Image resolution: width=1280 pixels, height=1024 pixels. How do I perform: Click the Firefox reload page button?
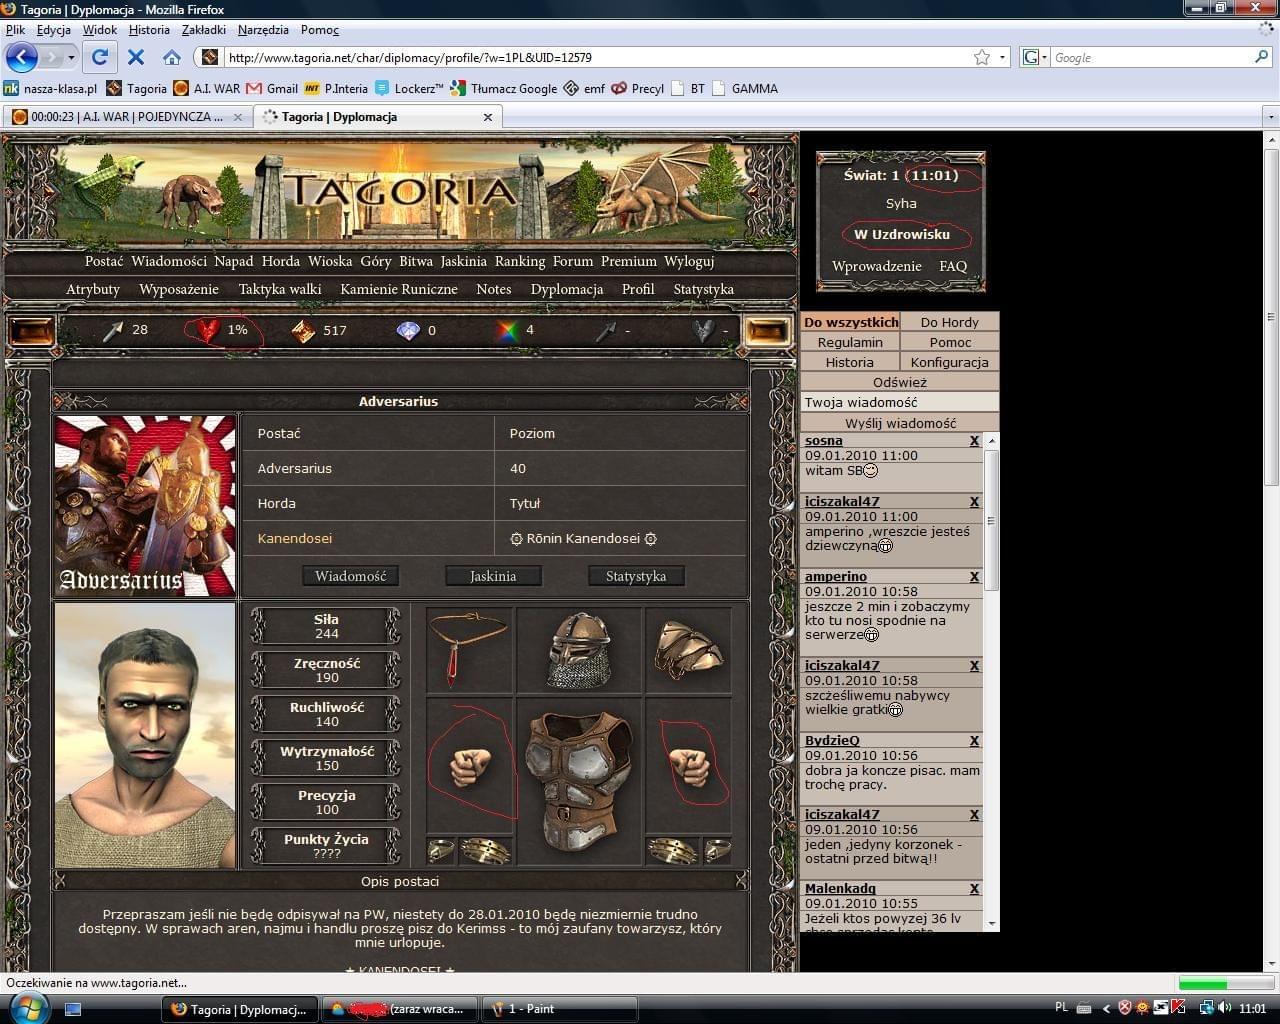99,57
